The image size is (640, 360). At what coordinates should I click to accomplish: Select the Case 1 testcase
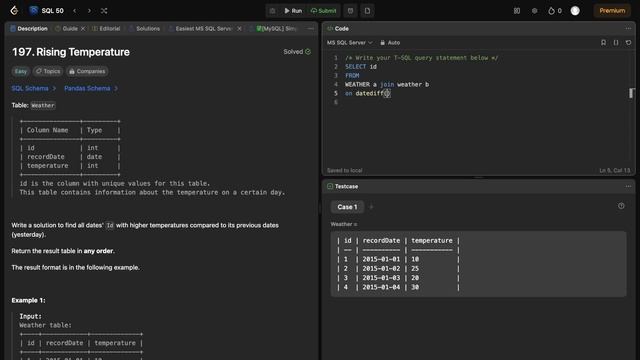point(347,207)
